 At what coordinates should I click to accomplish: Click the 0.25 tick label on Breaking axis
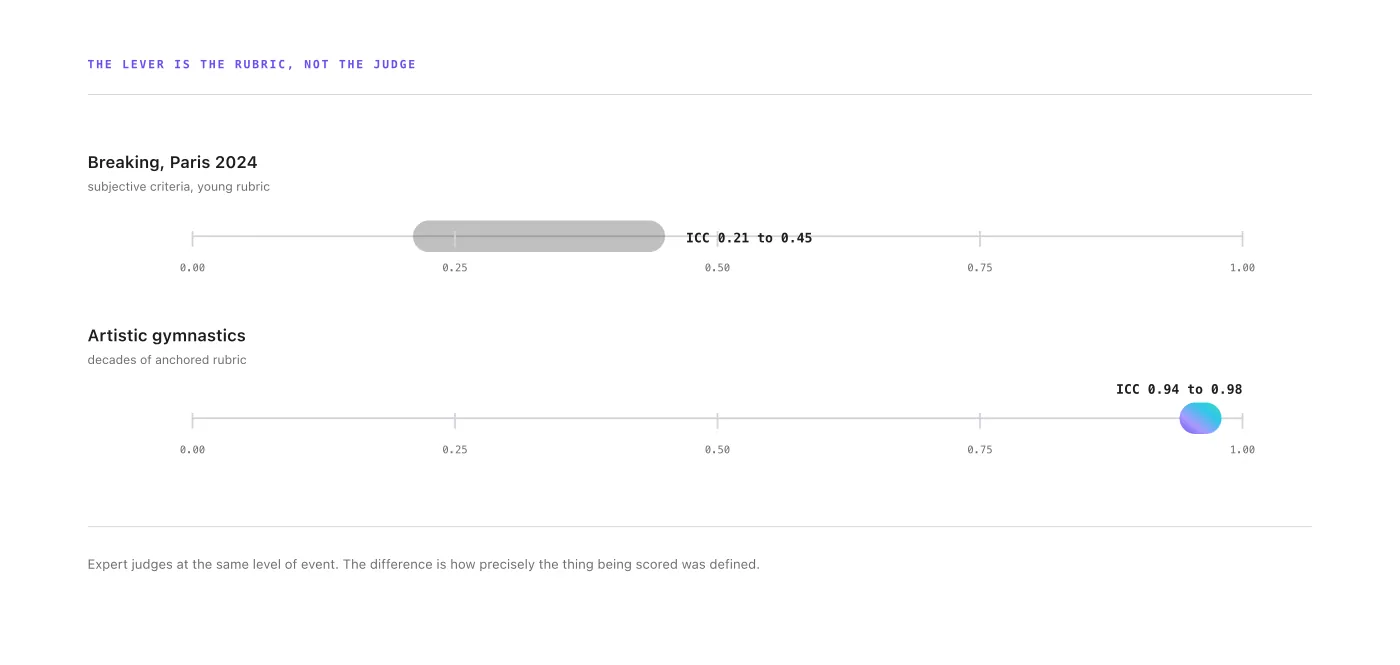455,268
